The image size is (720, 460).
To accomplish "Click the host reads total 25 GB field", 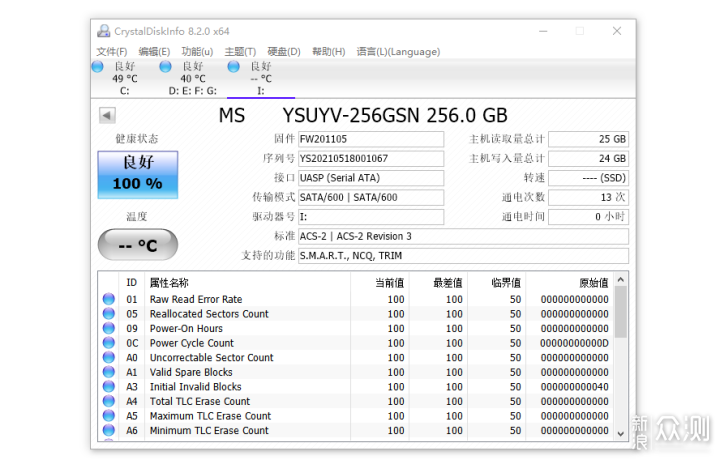I will [x=589, y=139].
